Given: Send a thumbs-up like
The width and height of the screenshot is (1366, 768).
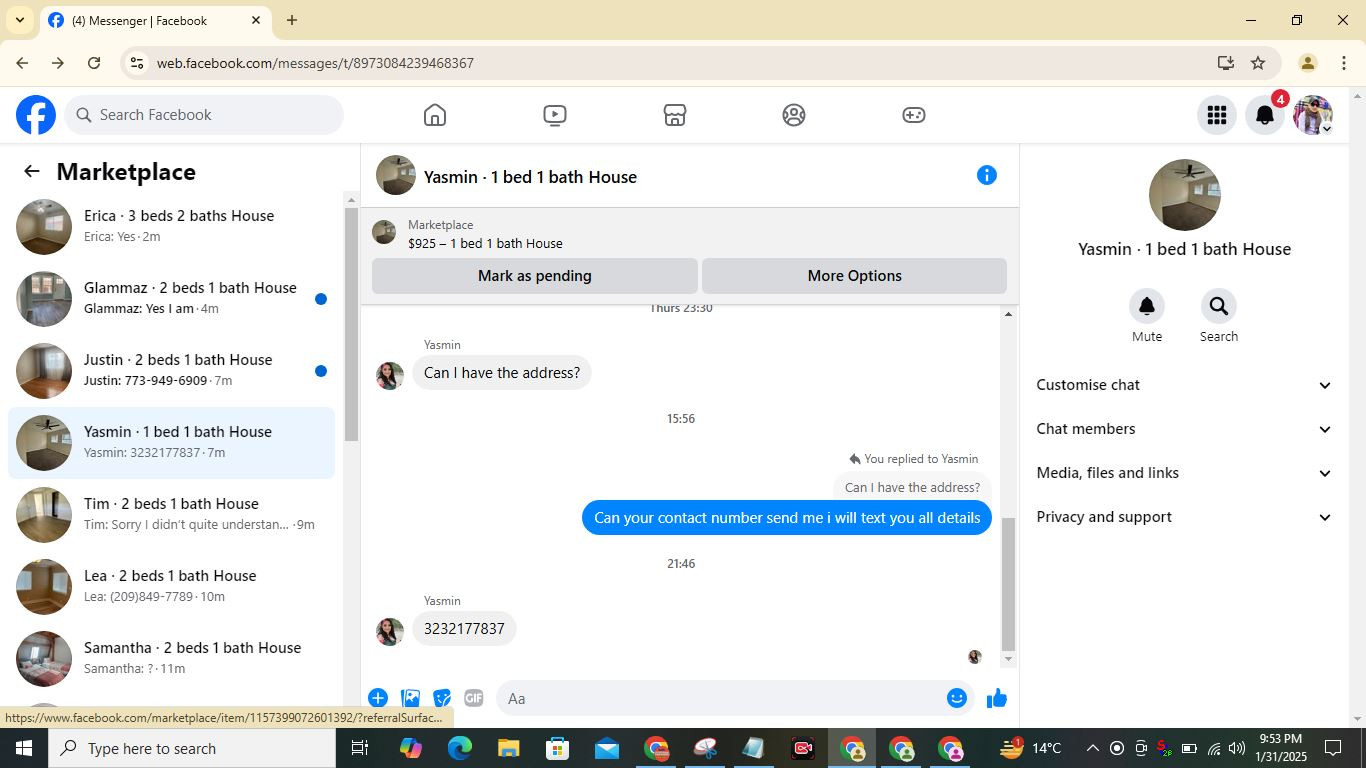Looking at the screenshot, I should [x=997, y=698].
